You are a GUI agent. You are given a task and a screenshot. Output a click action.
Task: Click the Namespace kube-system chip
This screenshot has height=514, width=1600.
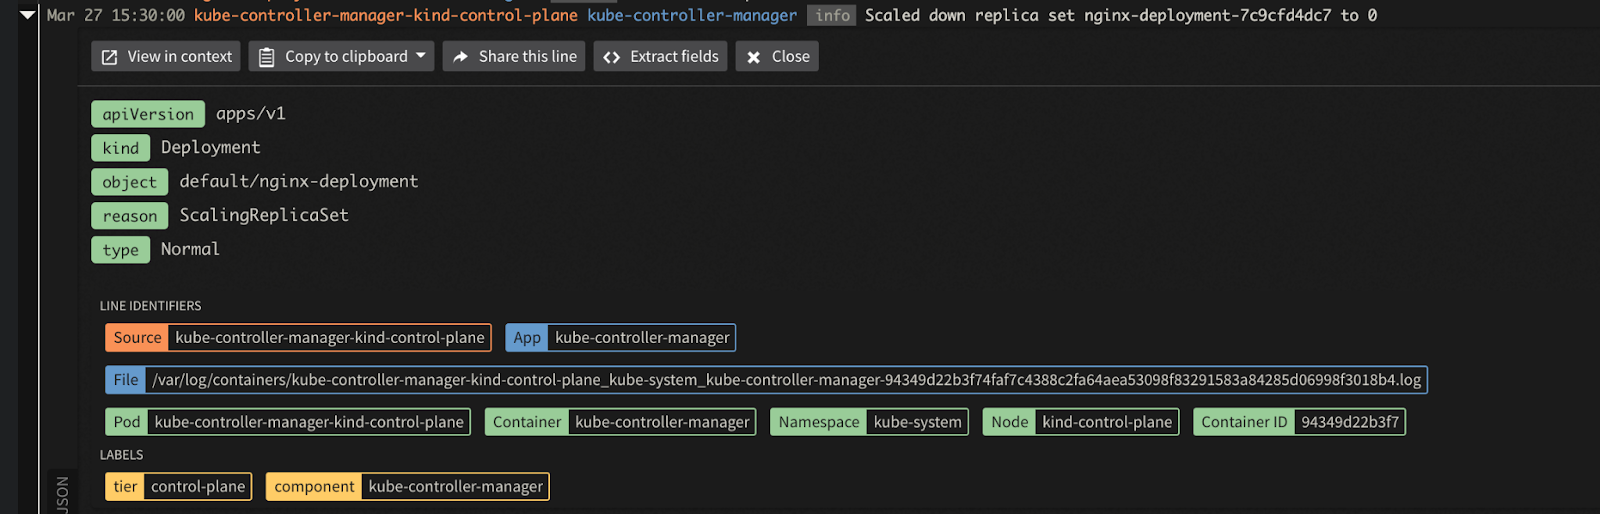[x=869, y=422]
